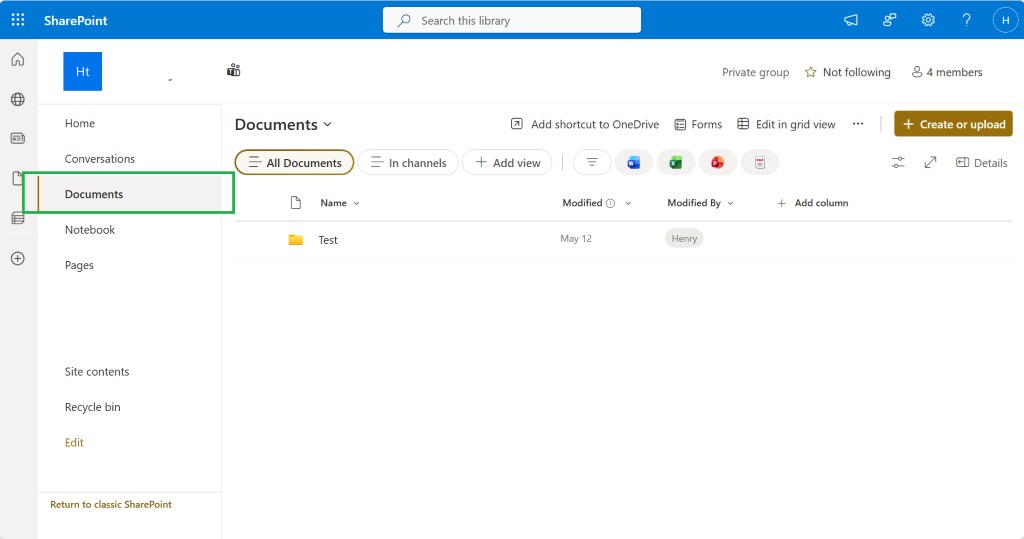Click the Private group label
This screenshot has height=539, width=1024.
tap(756, 72)
